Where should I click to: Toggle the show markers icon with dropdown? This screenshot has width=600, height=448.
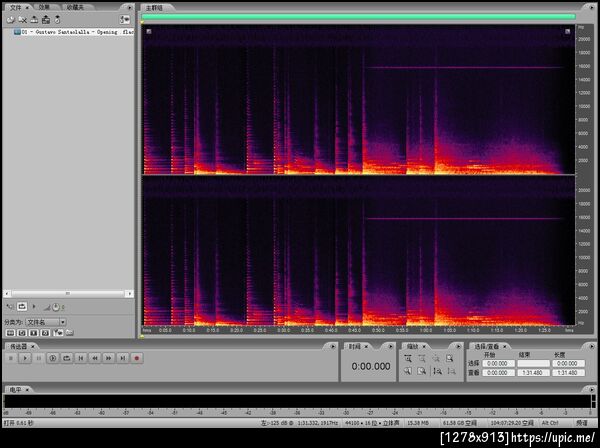coord(58,333)
